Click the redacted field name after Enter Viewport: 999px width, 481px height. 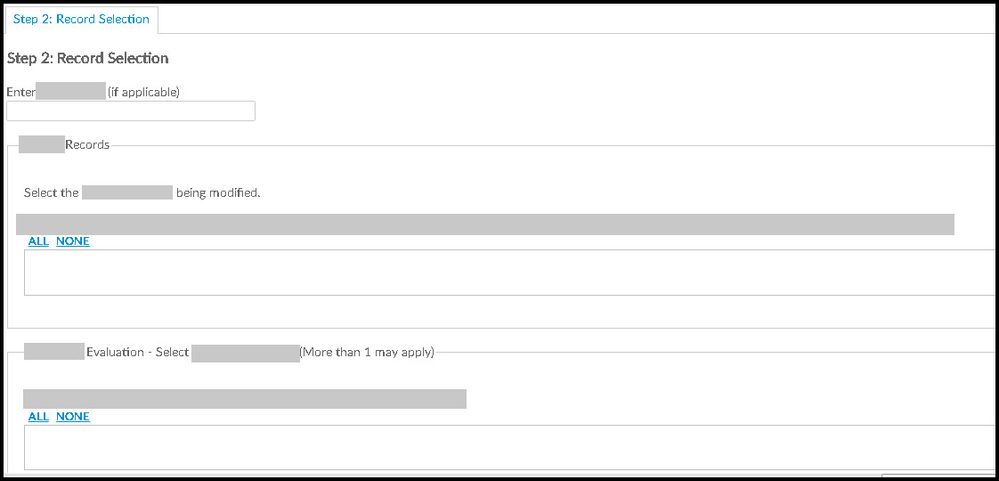click(71, 92)
